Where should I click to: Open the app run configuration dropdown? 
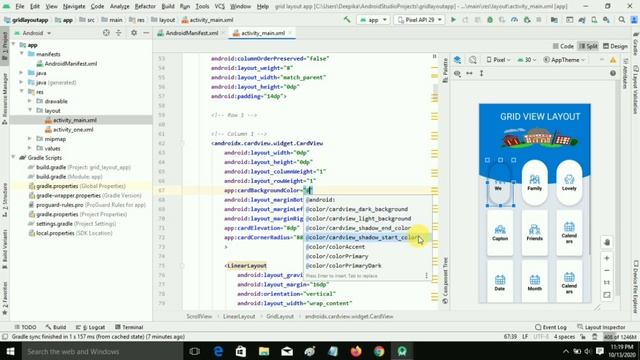coord(373,20)
